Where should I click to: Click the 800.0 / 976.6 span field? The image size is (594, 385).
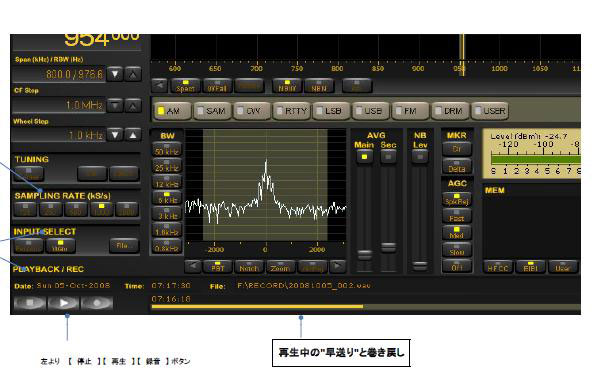59,74
